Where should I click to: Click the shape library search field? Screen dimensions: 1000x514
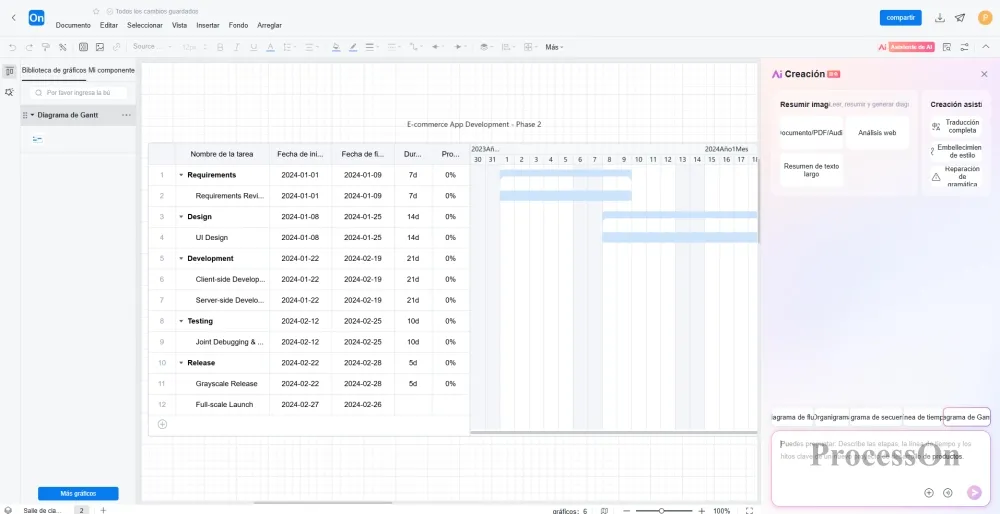click(x=78, y=92)
